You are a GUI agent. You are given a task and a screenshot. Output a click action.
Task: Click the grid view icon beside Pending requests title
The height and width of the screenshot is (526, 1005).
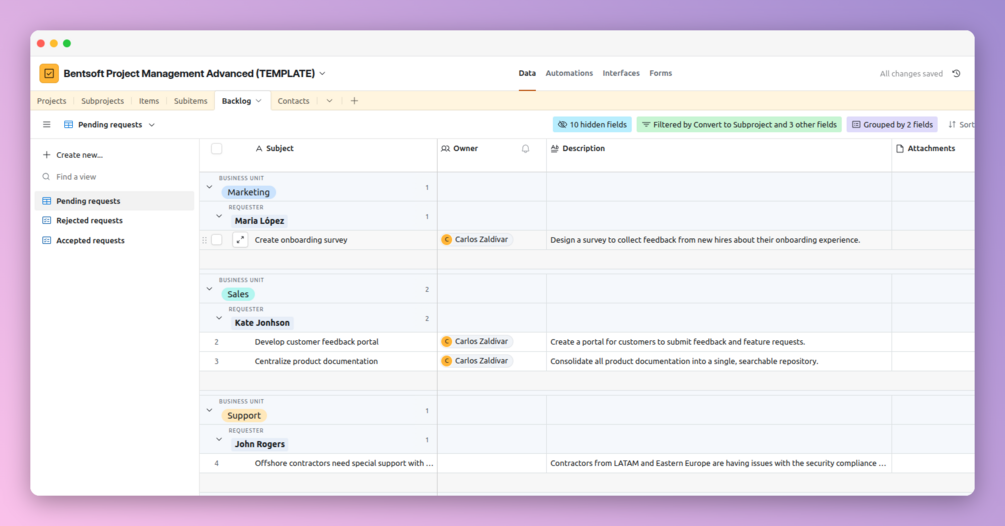[x=69, y=124]
